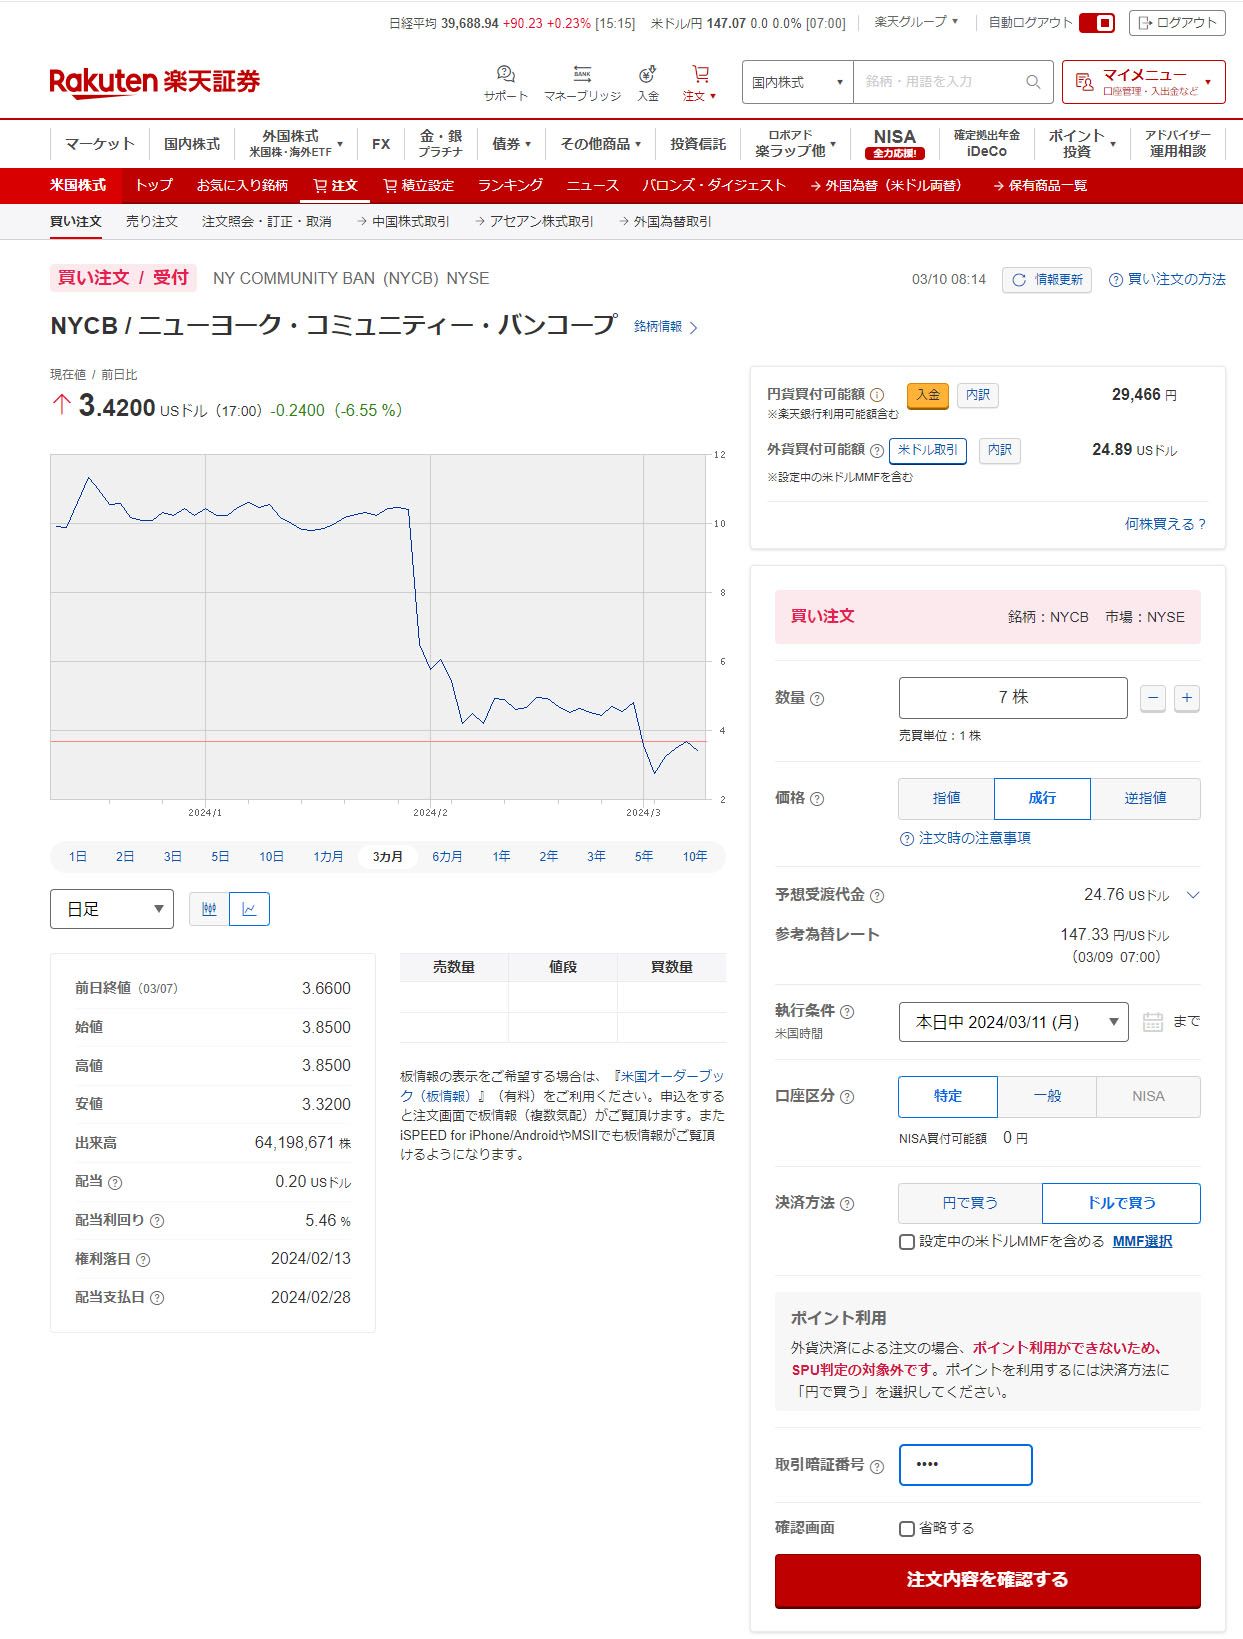
Task: Open the マネーブリッジ bank icon
Action: [582, 76]
